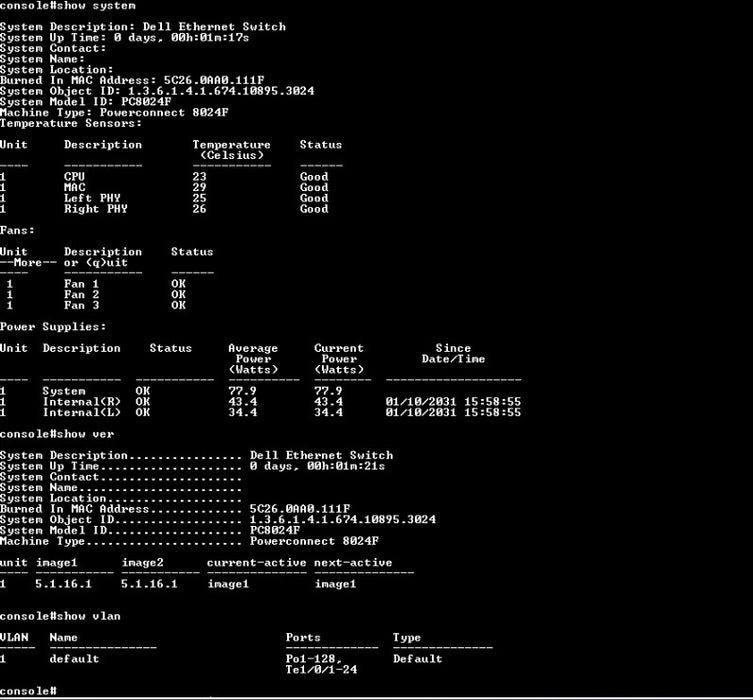Viewport: 753px width, 700px height.
Task: Click the 'Temperature Sensors:' heading
Action: 71,123
